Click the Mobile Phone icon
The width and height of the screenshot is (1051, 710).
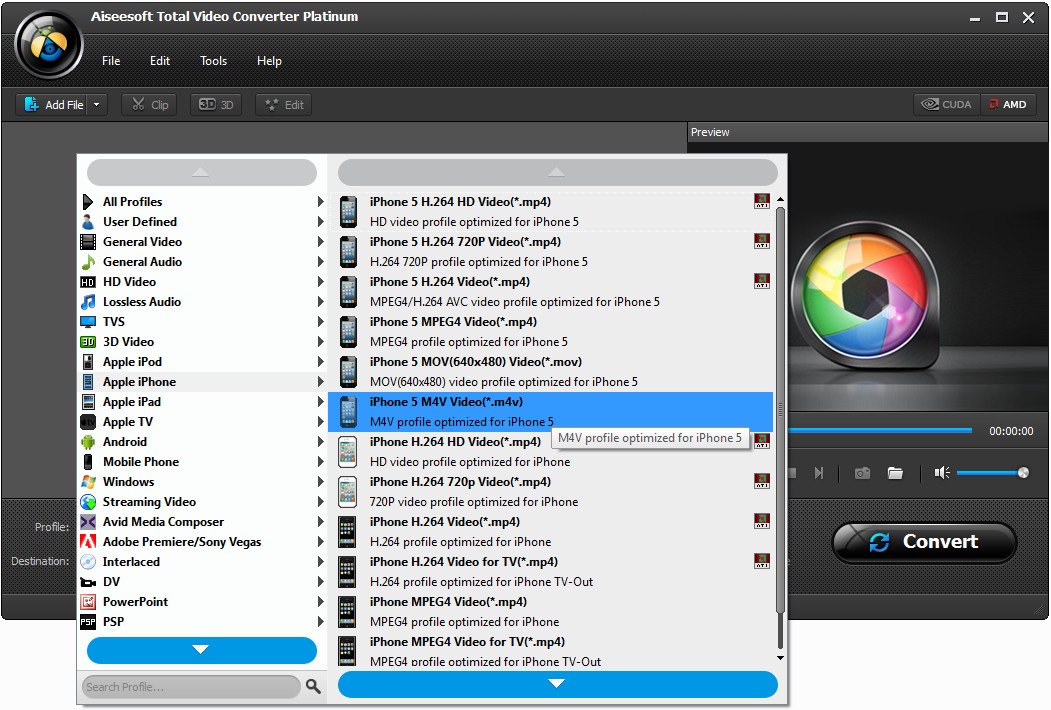click(x=88, y=462)
